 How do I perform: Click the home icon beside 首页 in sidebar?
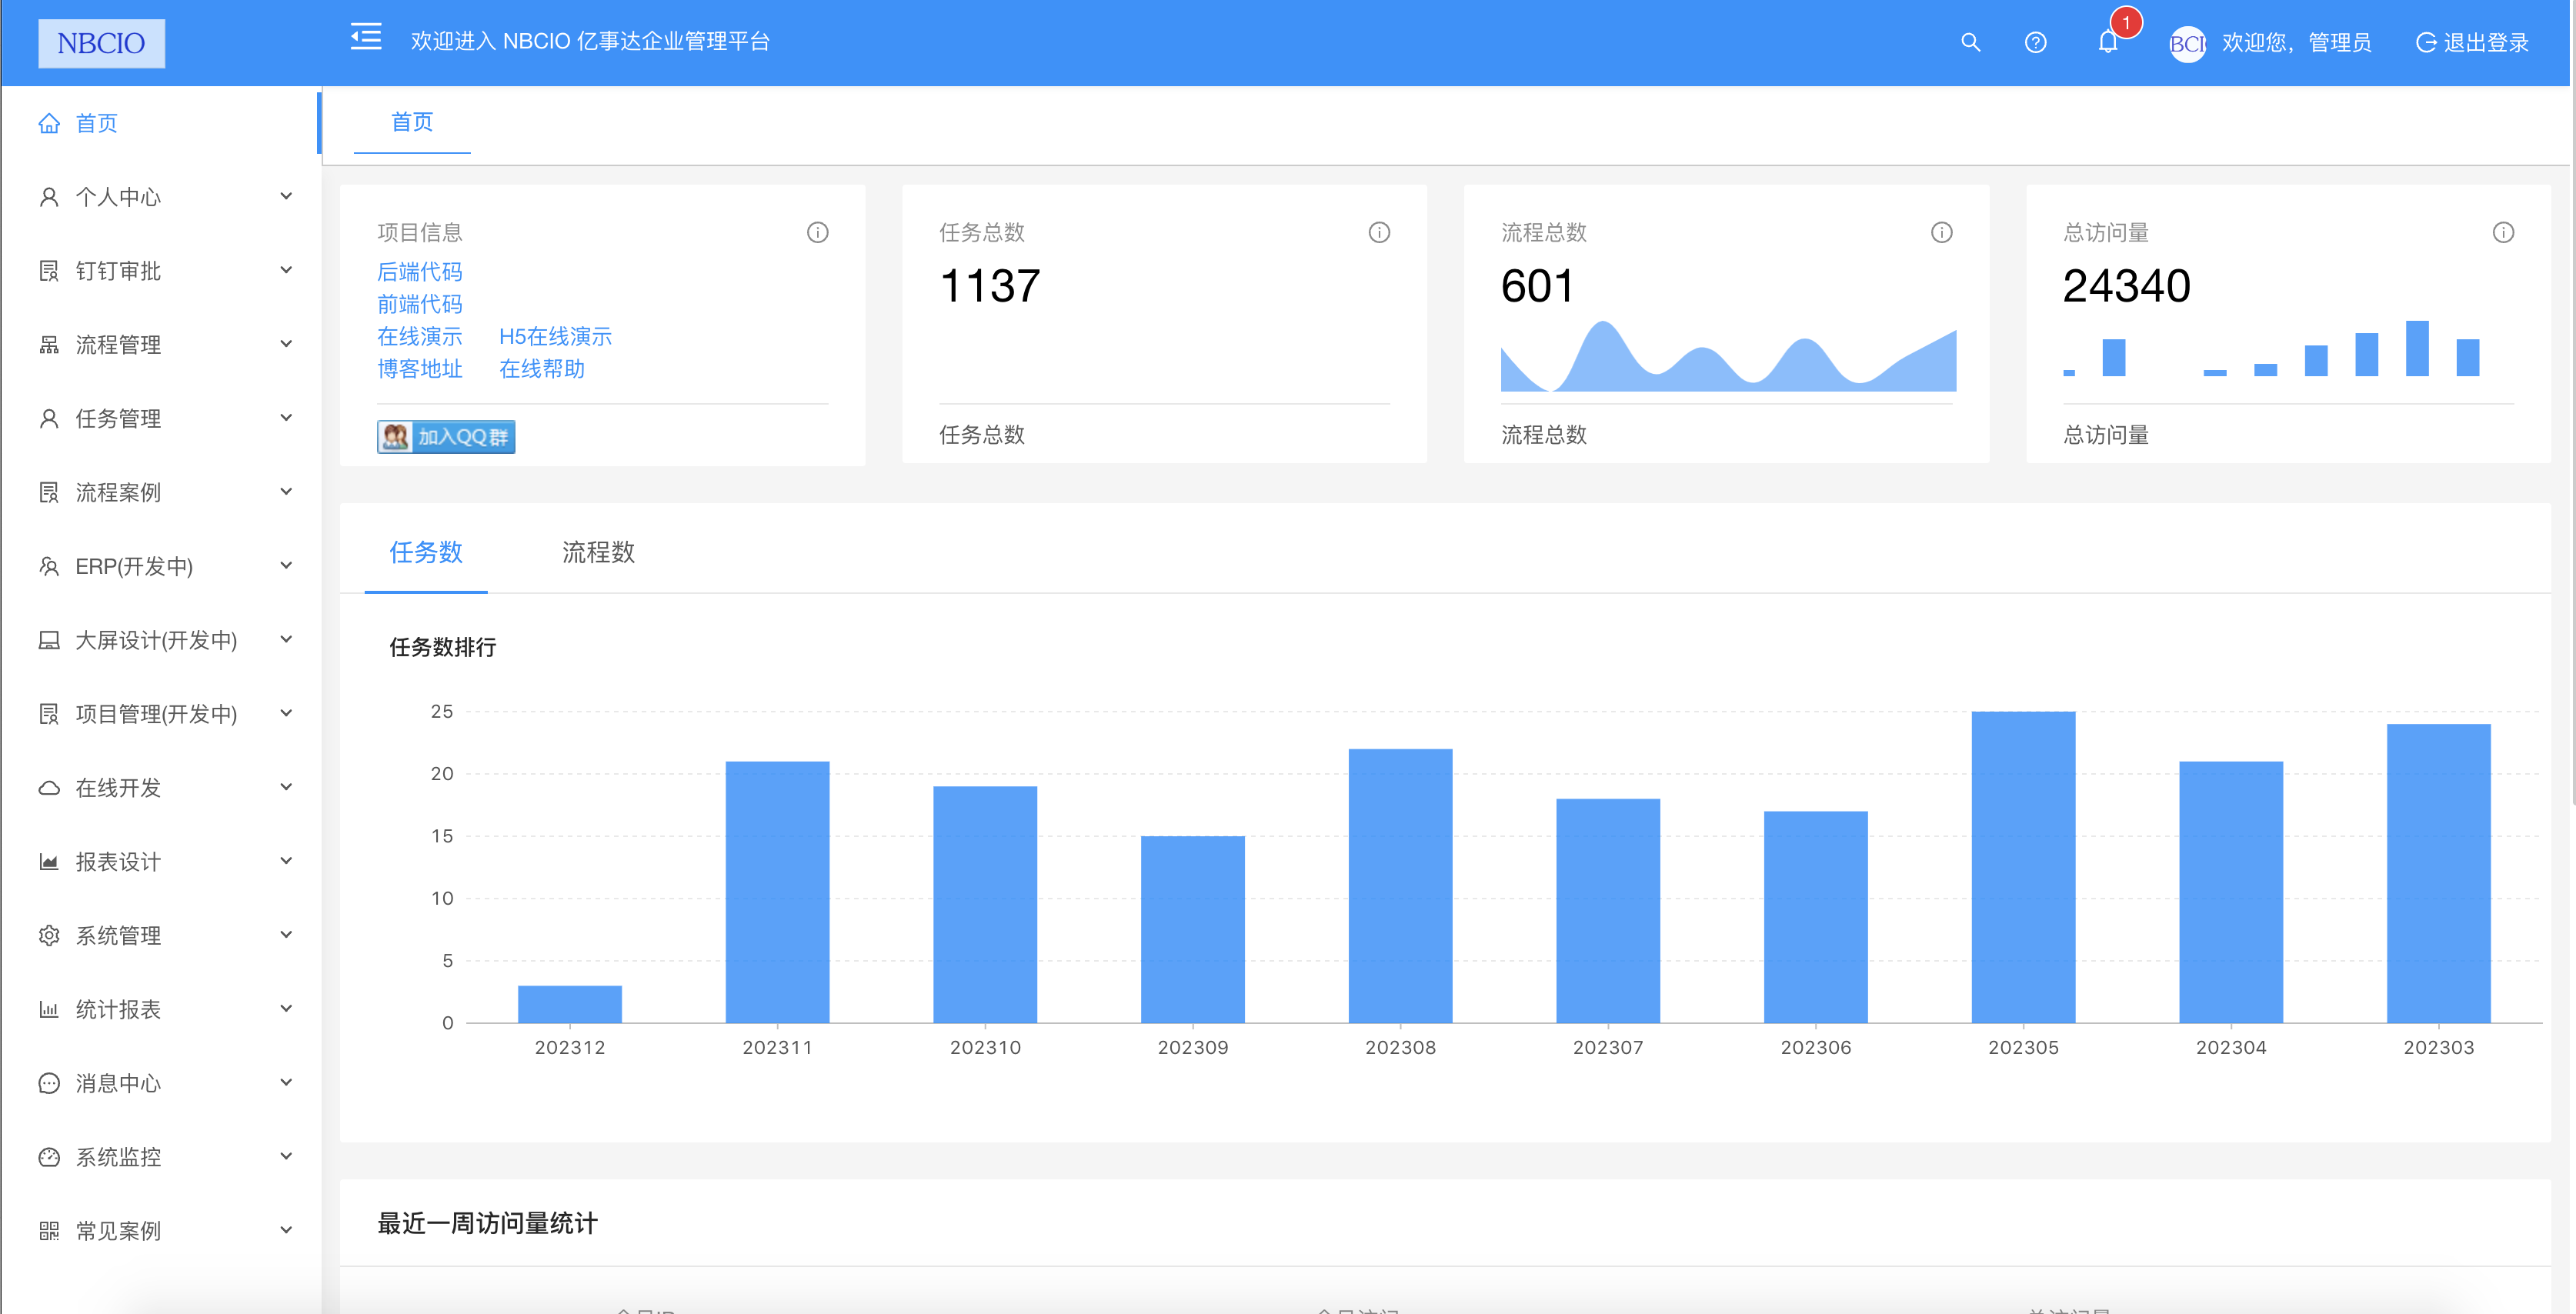(x=49, y=123)
